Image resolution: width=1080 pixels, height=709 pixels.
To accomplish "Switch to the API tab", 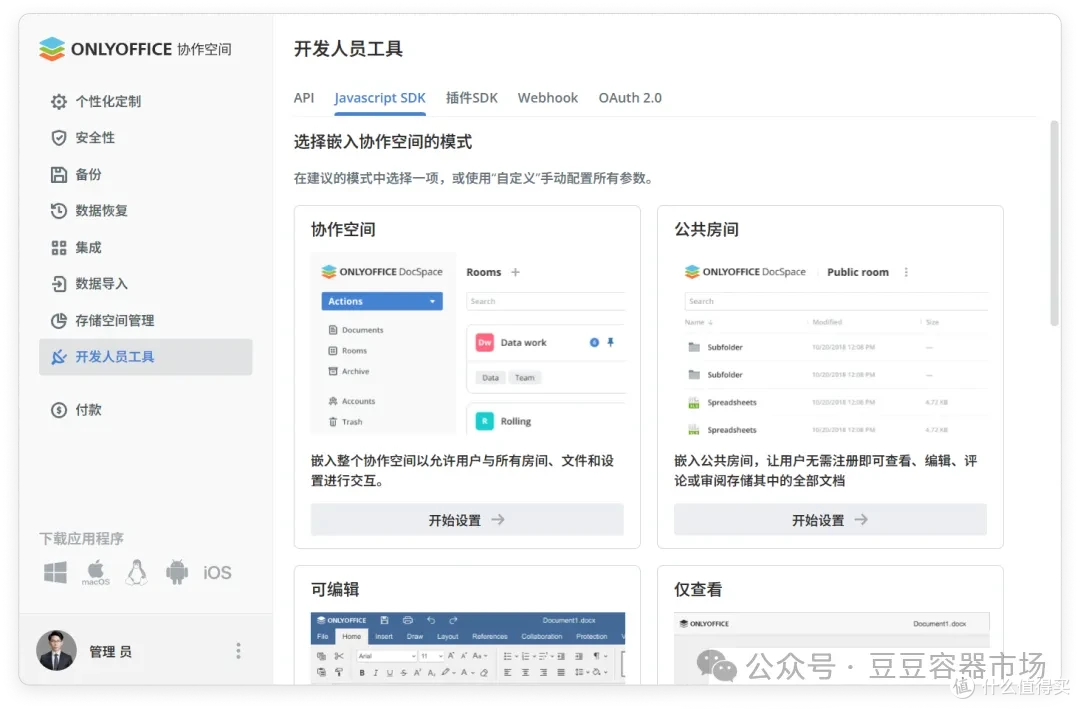I will (x=304, y=98).
